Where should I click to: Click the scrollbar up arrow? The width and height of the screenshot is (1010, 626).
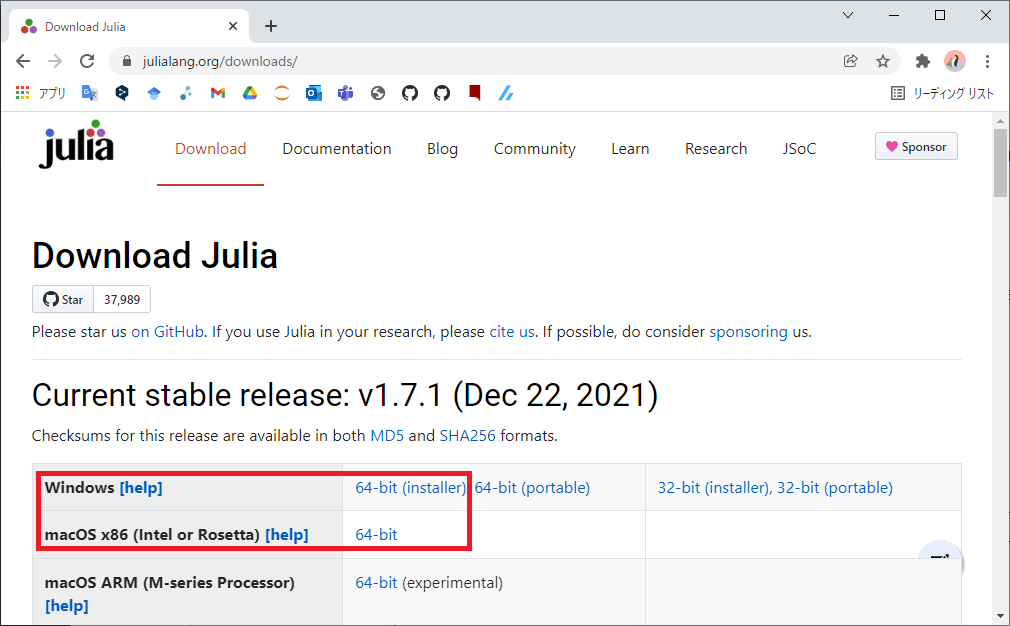tap(1000, 120)
